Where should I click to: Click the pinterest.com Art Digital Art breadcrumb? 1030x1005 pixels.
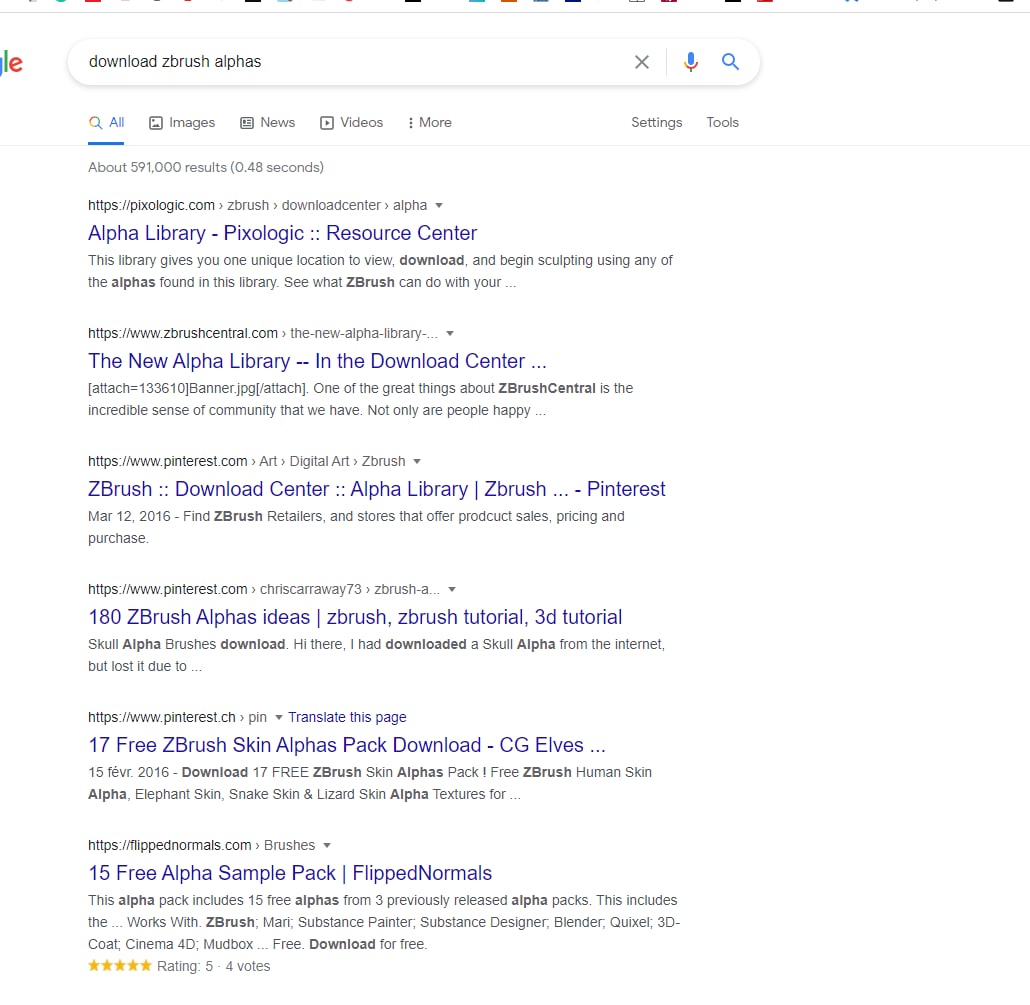pyautogui.click(x=246, y=462)
